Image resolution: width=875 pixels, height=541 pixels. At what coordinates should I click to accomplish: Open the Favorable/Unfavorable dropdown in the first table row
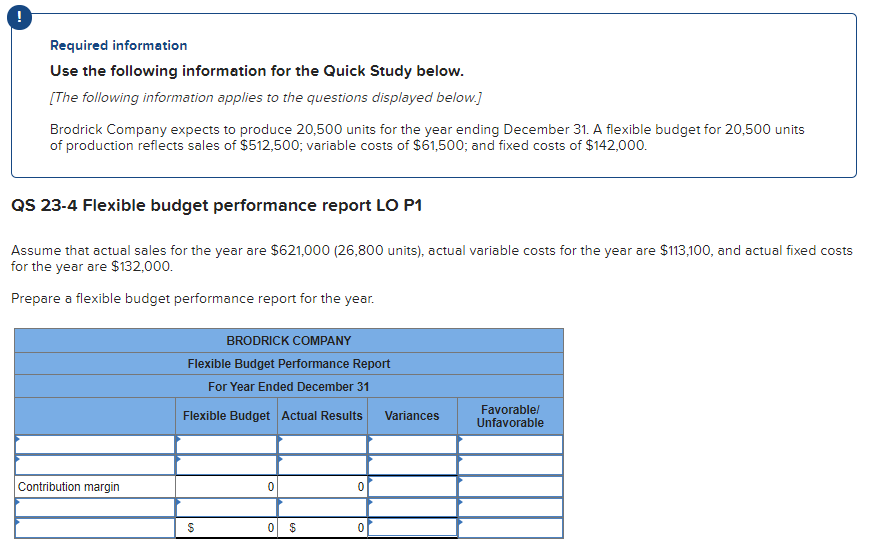[x=510, y=445]
